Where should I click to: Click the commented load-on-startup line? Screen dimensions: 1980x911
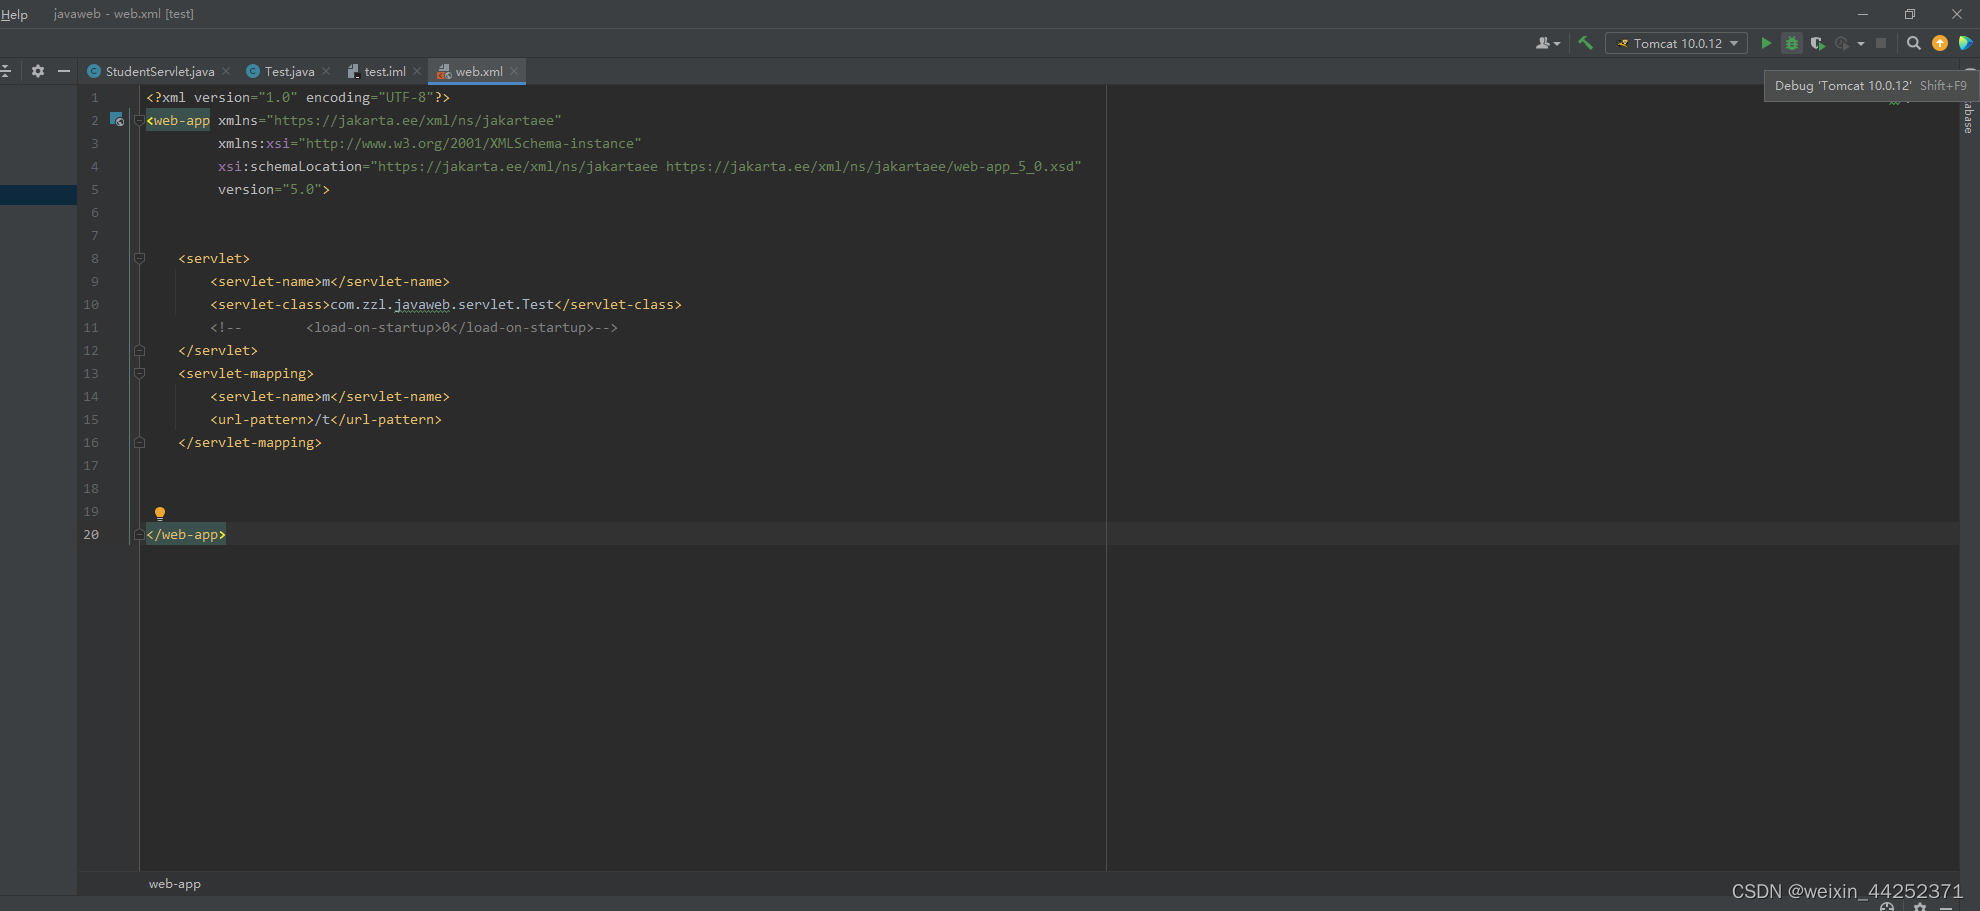pos(414,327)
